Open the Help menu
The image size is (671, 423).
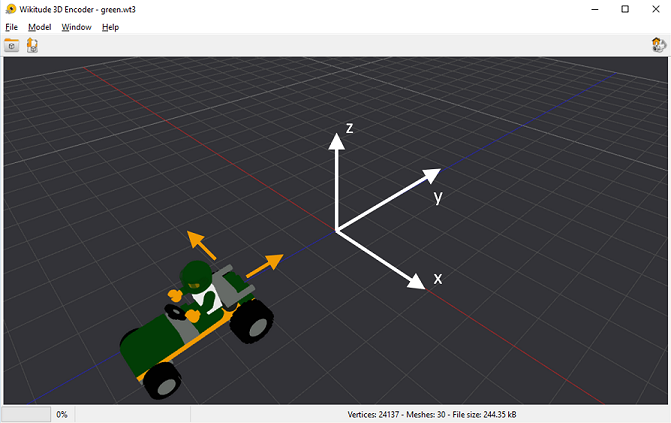coord(110,27)
